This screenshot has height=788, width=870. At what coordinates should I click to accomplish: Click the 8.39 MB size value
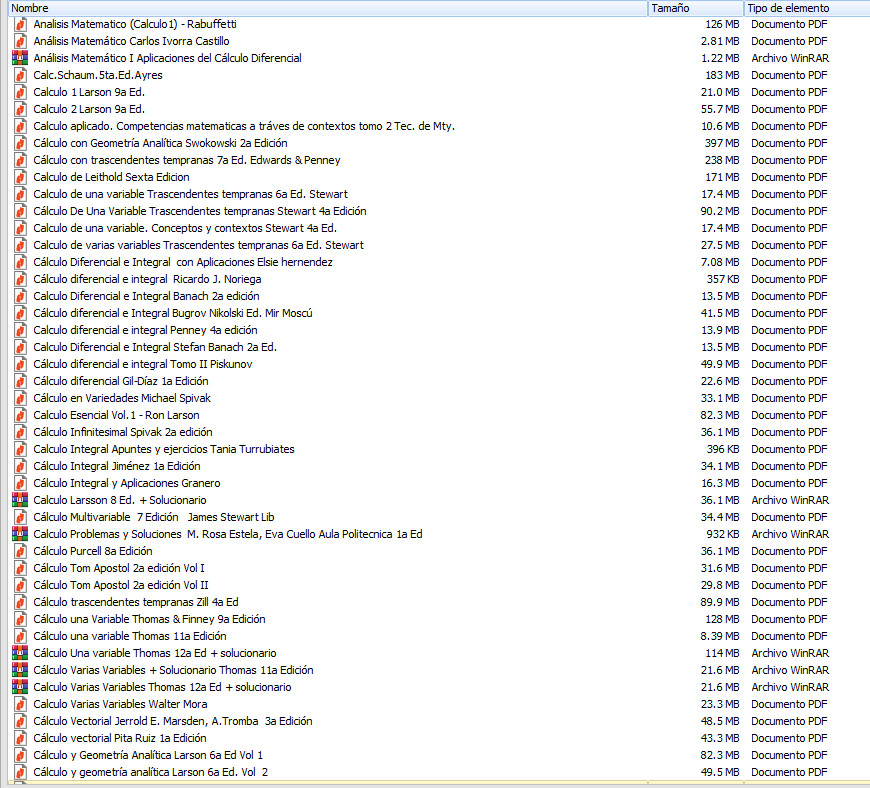pyautogui.click(x=720, y=636)
